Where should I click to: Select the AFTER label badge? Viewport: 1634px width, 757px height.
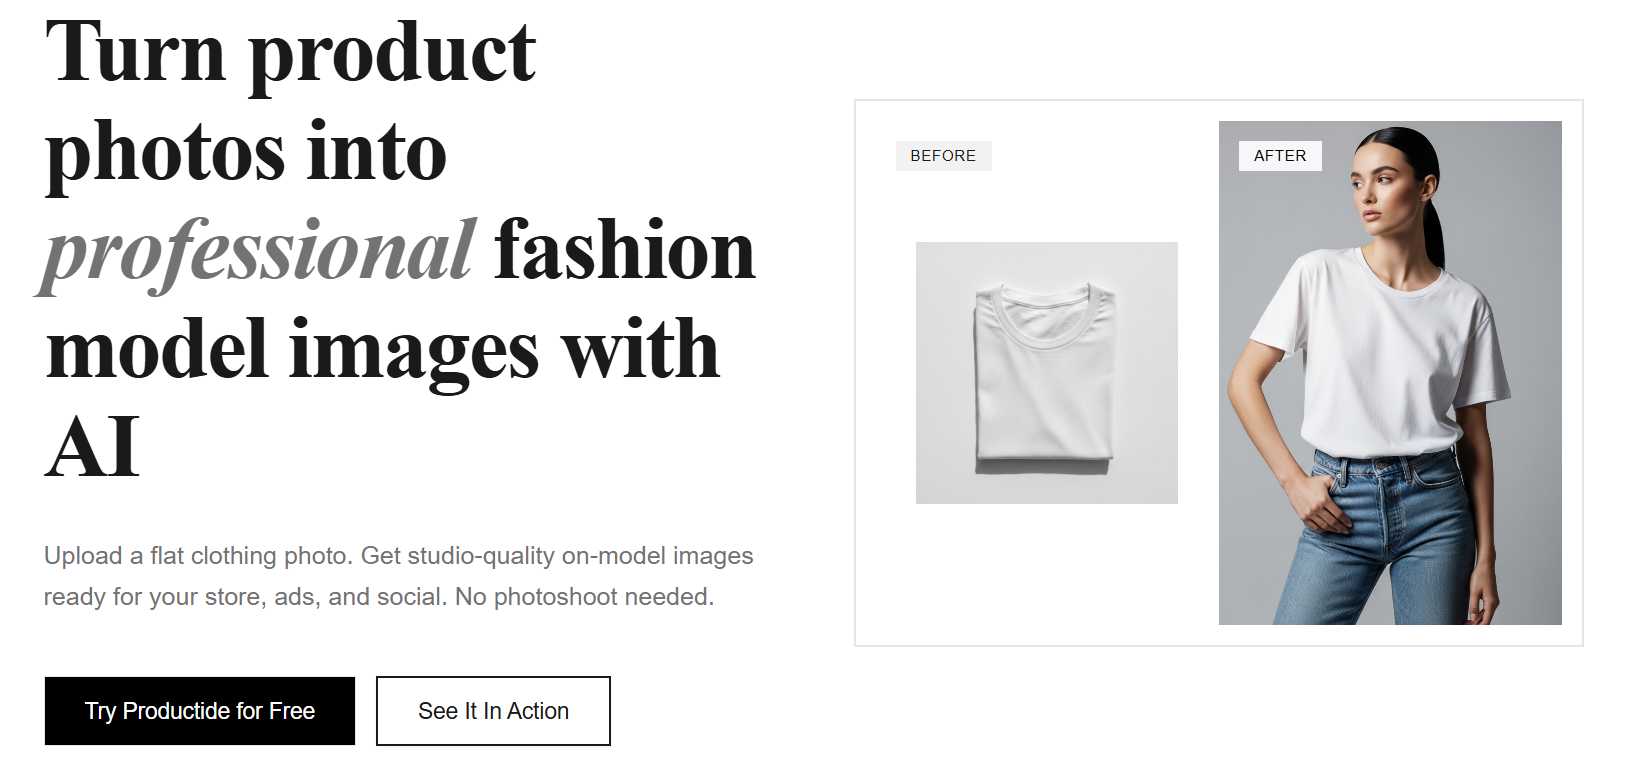[1280, 155]
